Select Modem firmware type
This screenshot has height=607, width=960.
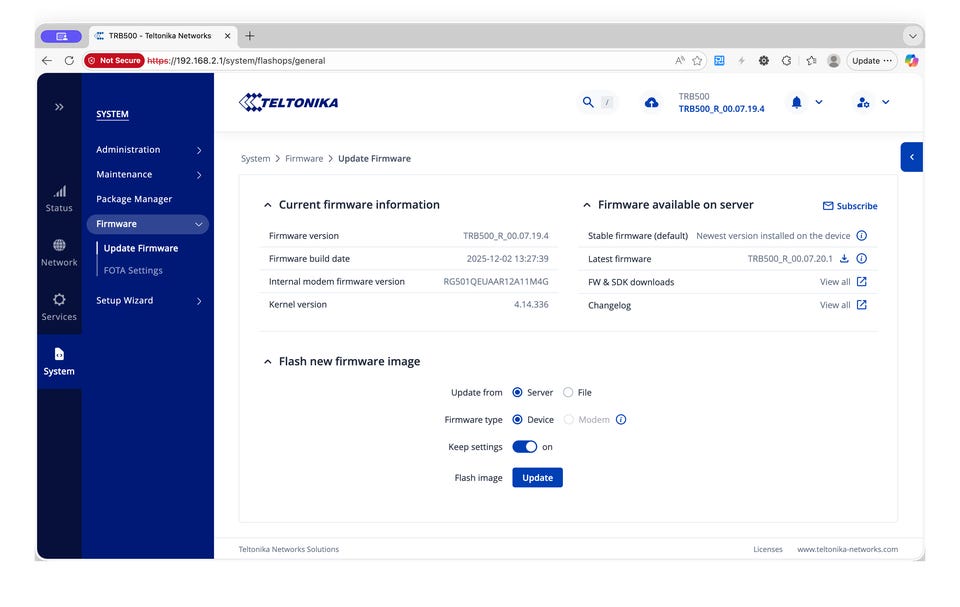pyautogui.click(x=569, y=420)
